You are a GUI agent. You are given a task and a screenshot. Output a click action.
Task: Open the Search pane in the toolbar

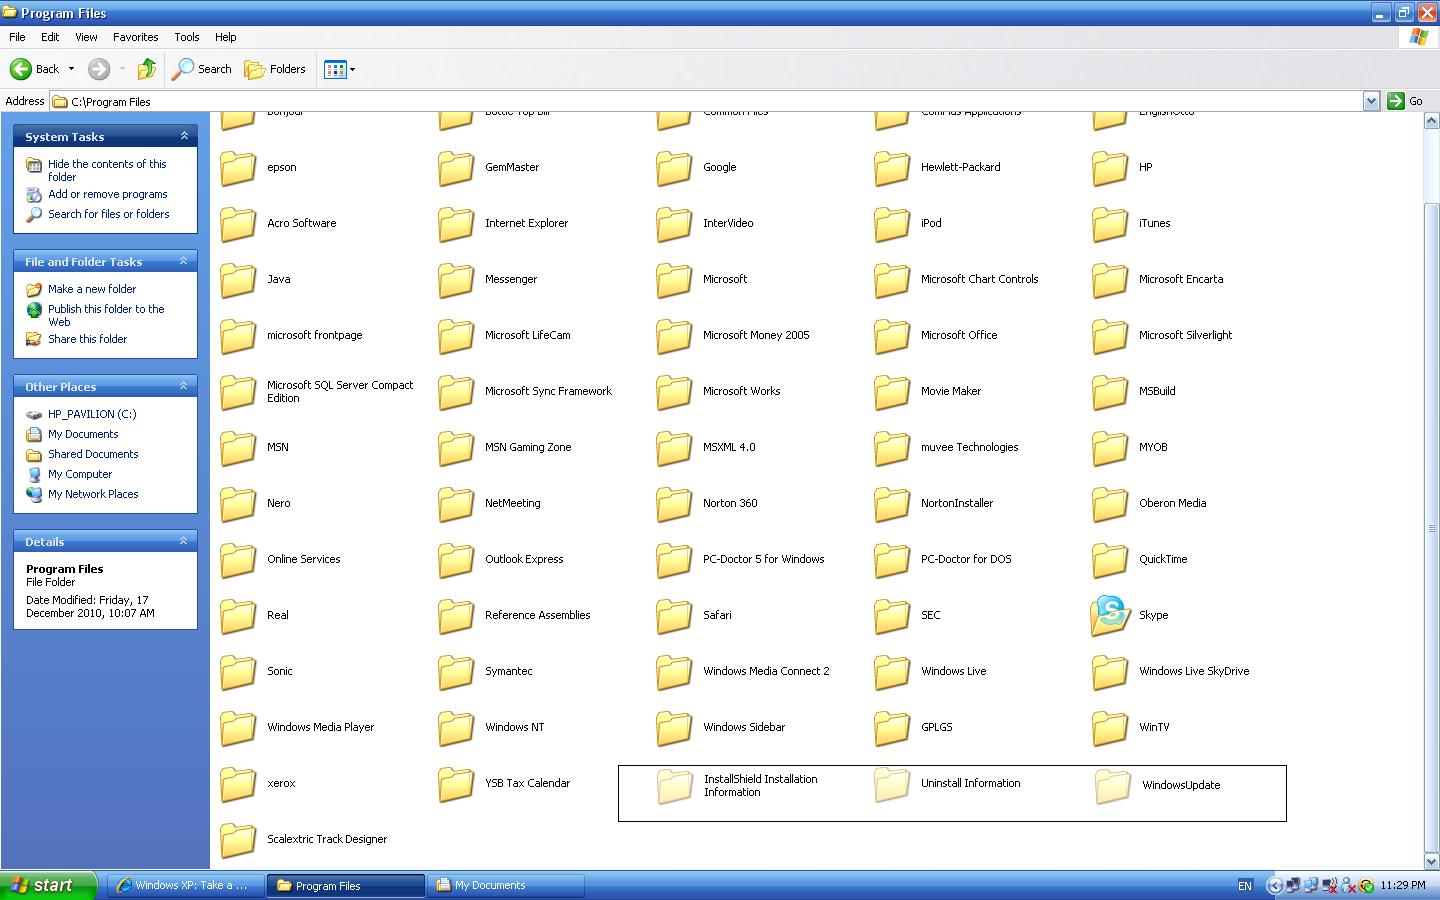pyautogui.click(x=200, y=69)
